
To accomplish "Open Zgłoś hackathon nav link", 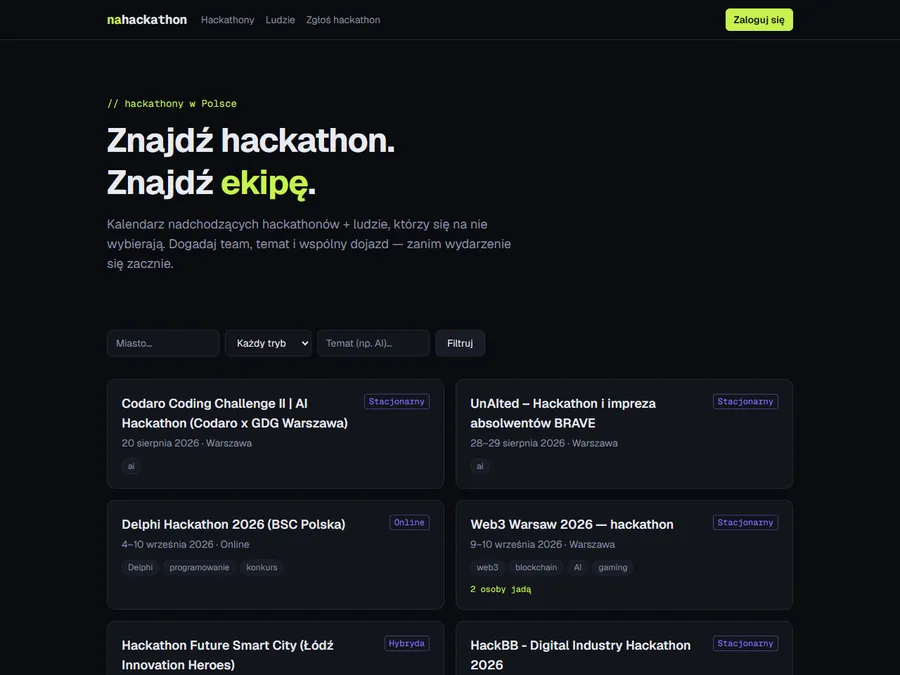I will (343, 20).
